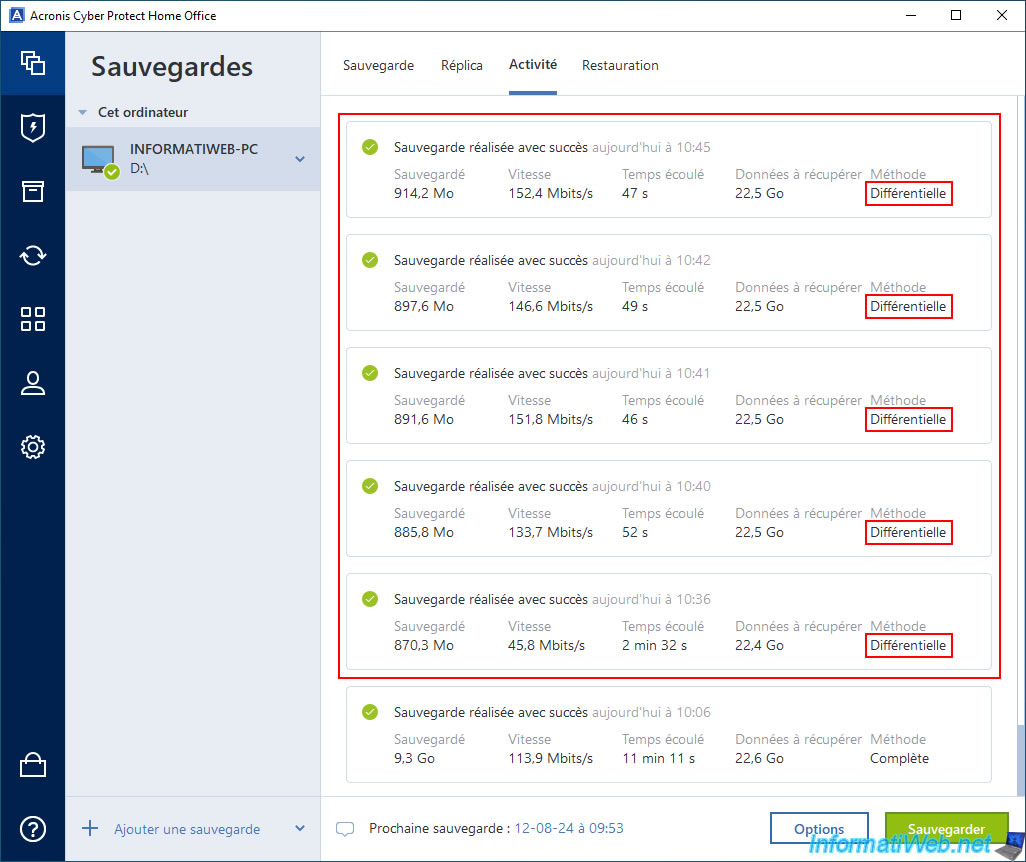Screen dimensions: 1026x862
Task: Click the 914,2 Mo saved value
Action: tap(423, 194)
